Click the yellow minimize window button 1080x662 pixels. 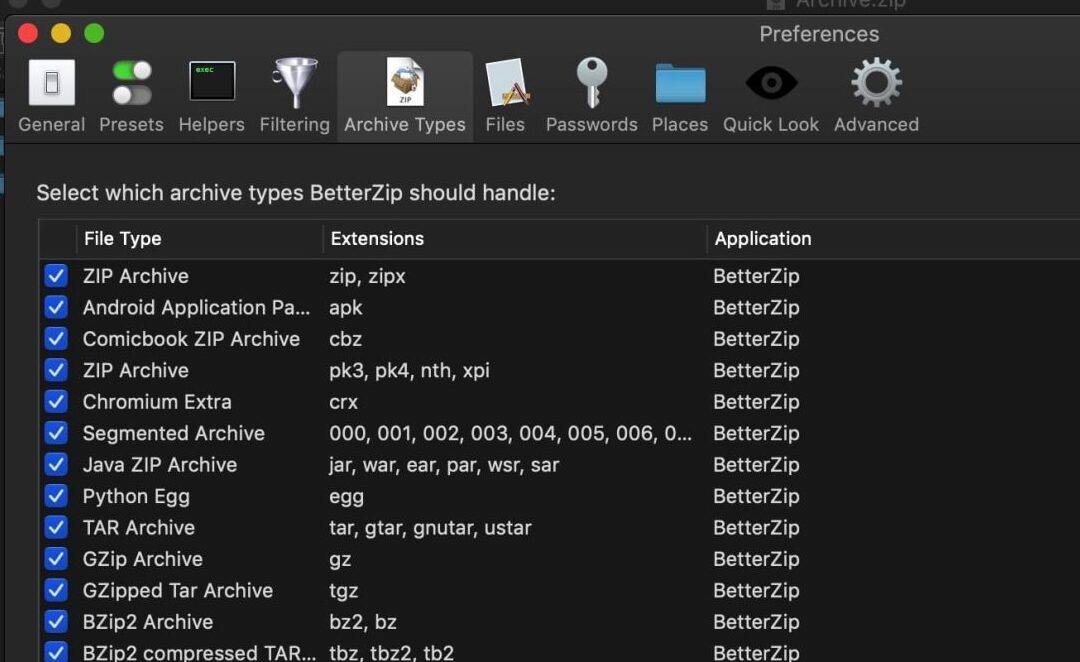coord(61,33)
